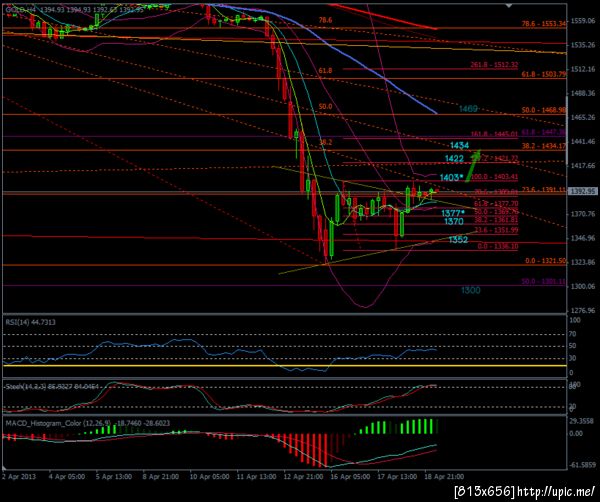The image size is (600, 502).
Task: Click the '4 Apr 05:00' time axis label
Action: pos(67,476)
